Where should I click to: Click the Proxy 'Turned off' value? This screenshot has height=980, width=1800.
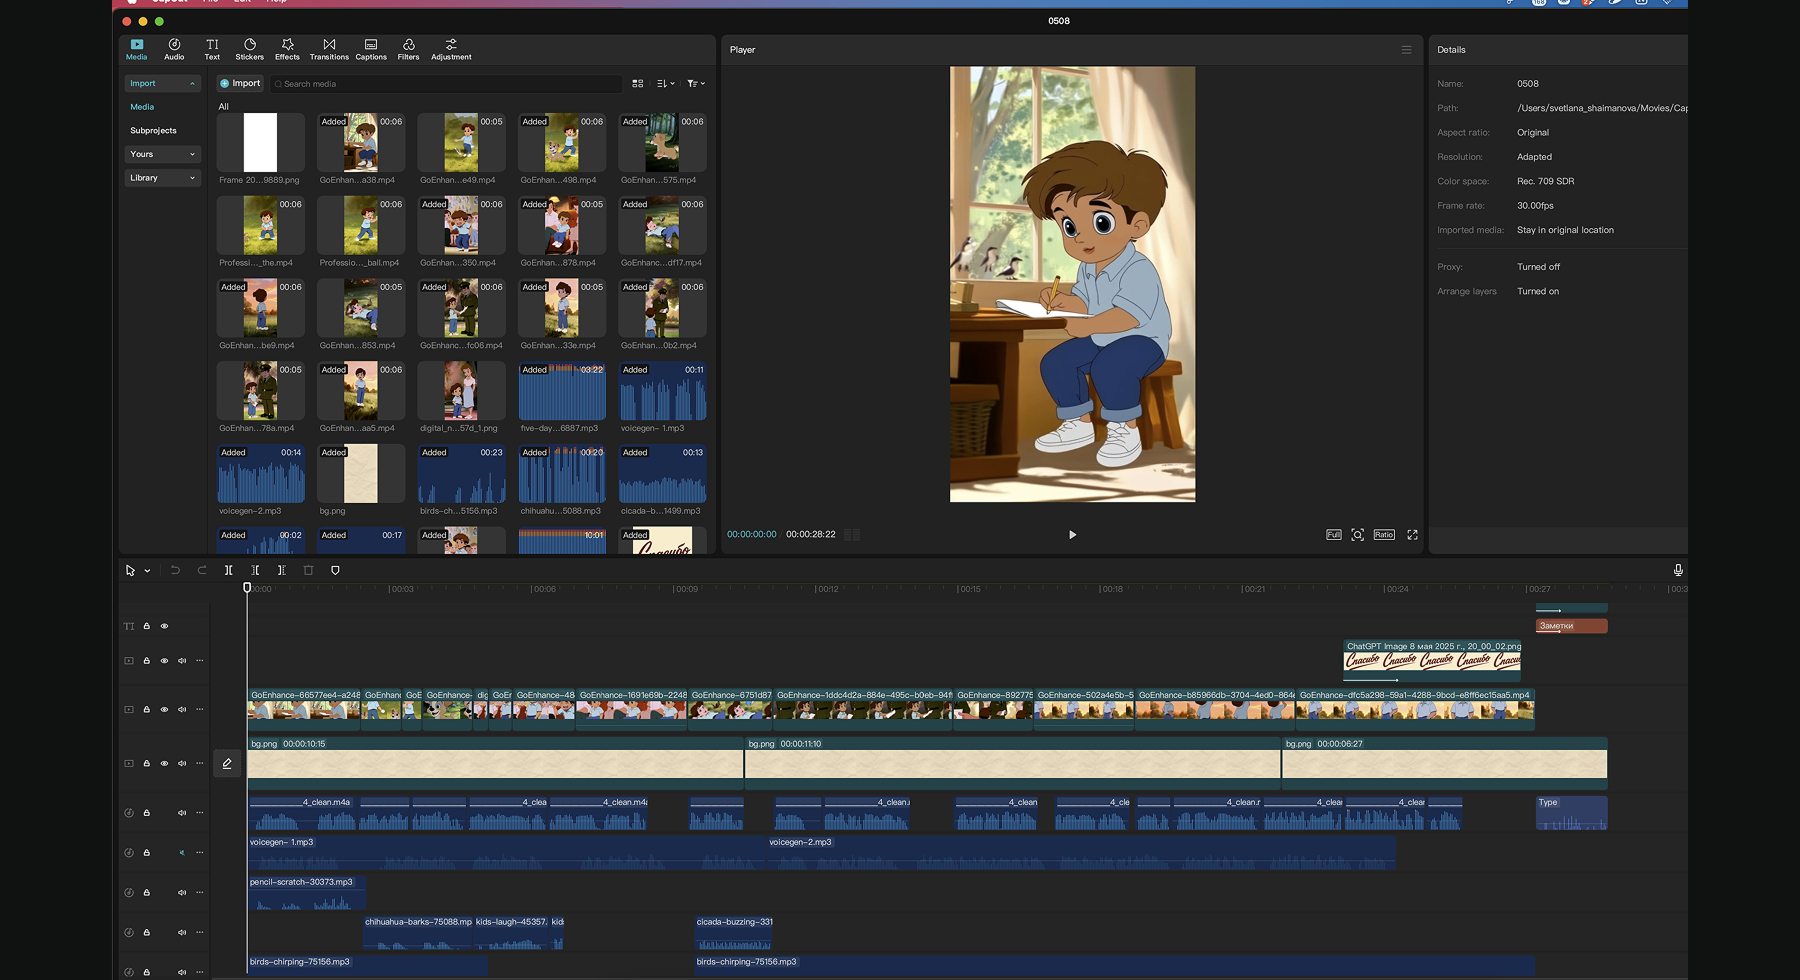1538,267
